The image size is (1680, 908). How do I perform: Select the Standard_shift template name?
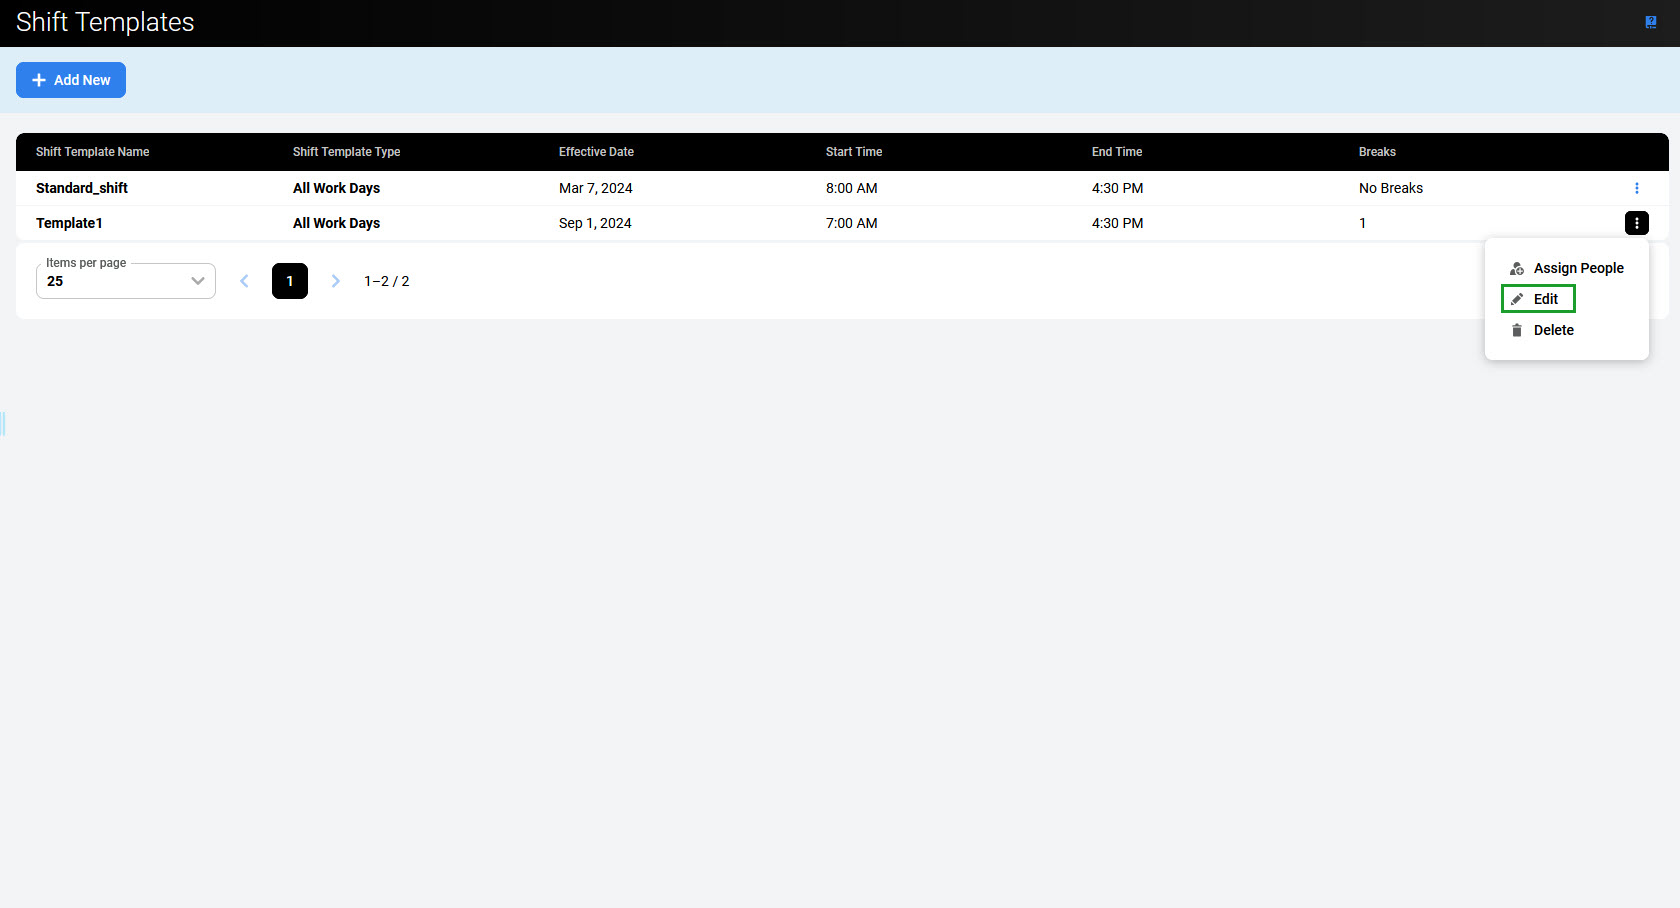[82, 188]
